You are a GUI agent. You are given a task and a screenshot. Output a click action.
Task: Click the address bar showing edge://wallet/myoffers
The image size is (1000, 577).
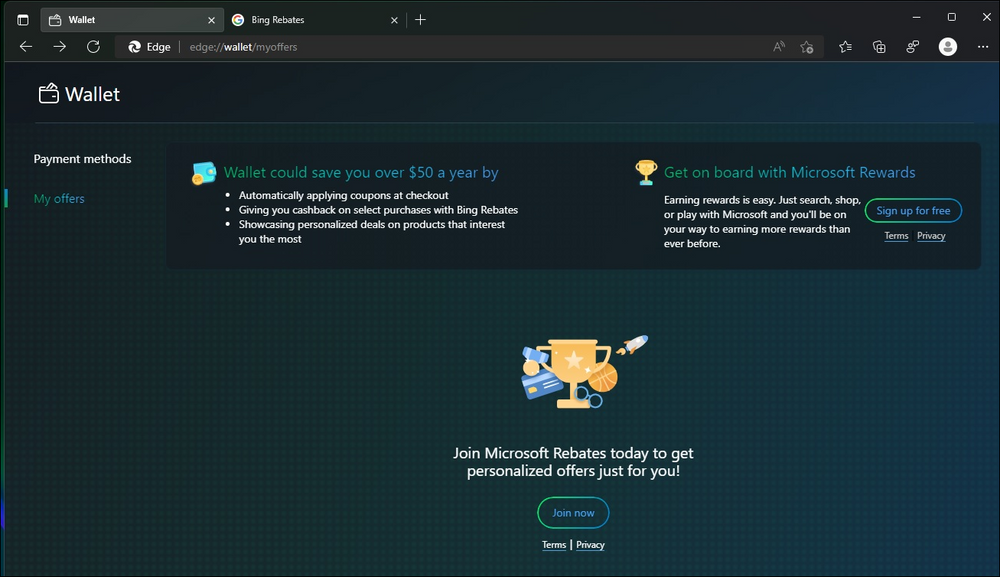pyautogui.click(x=243, y=46)
